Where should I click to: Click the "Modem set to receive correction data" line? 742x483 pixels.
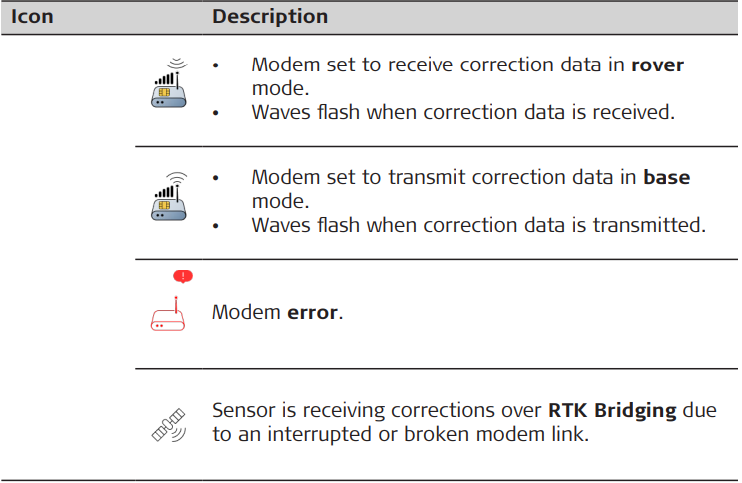(x=438, y=65)
